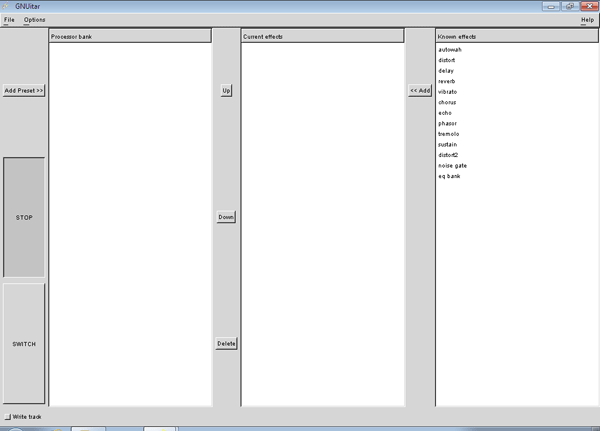Open the File menu
Image resolution: width=600 pixels, height=431 pixels.
(x=8, y=20)
